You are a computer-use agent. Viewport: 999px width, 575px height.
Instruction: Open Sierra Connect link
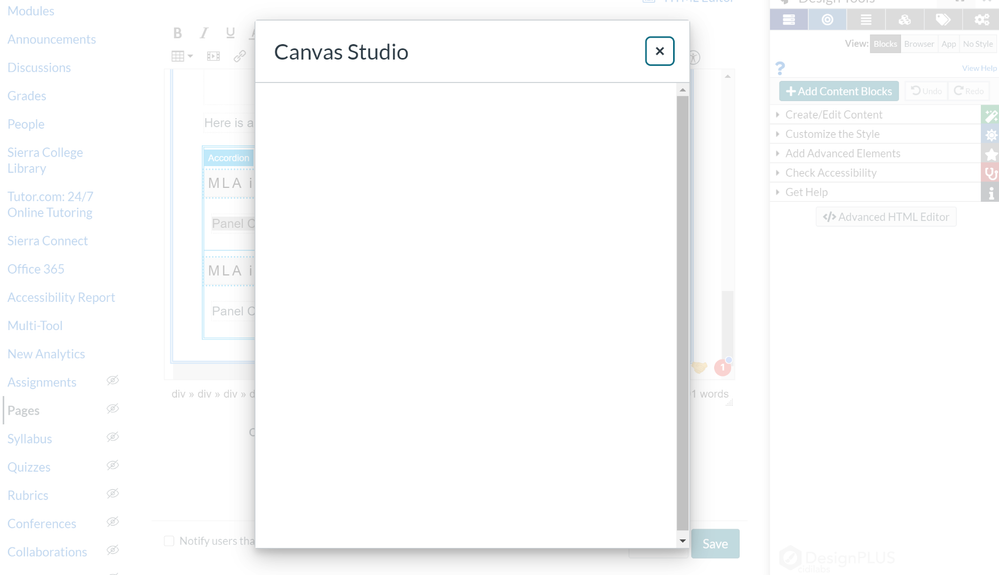tap(48, 241)
